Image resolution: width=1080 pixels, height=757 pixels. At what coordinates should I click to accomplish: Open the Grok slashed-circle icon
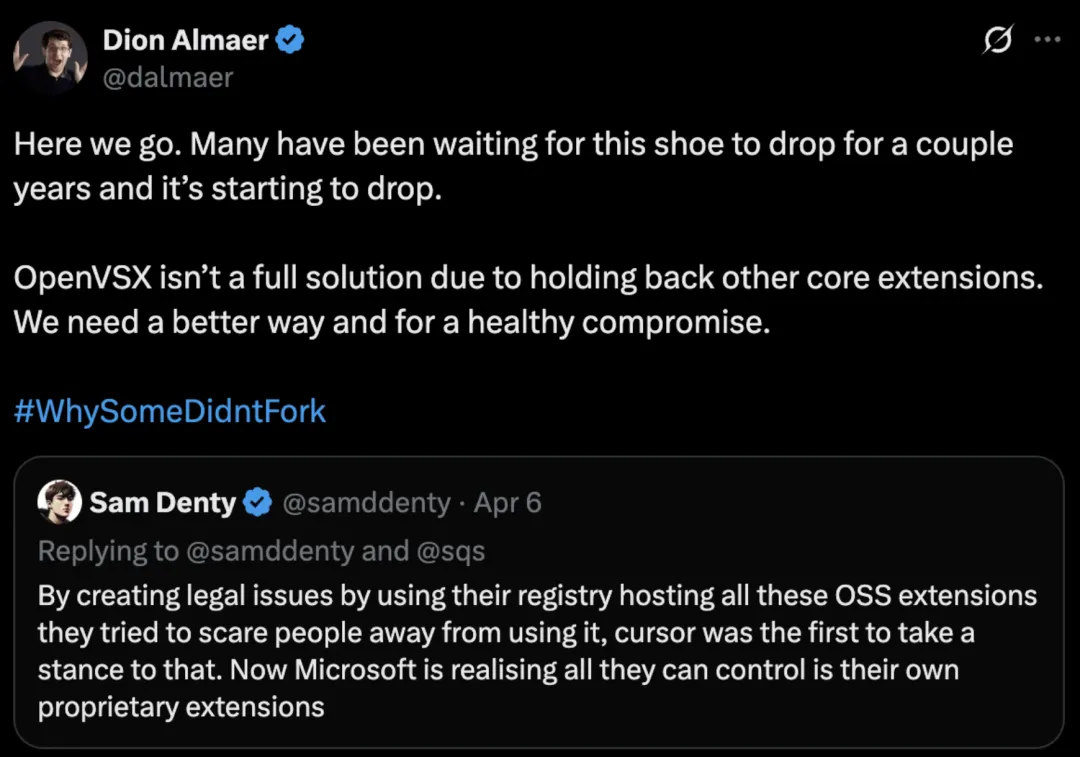pos(997,39)
